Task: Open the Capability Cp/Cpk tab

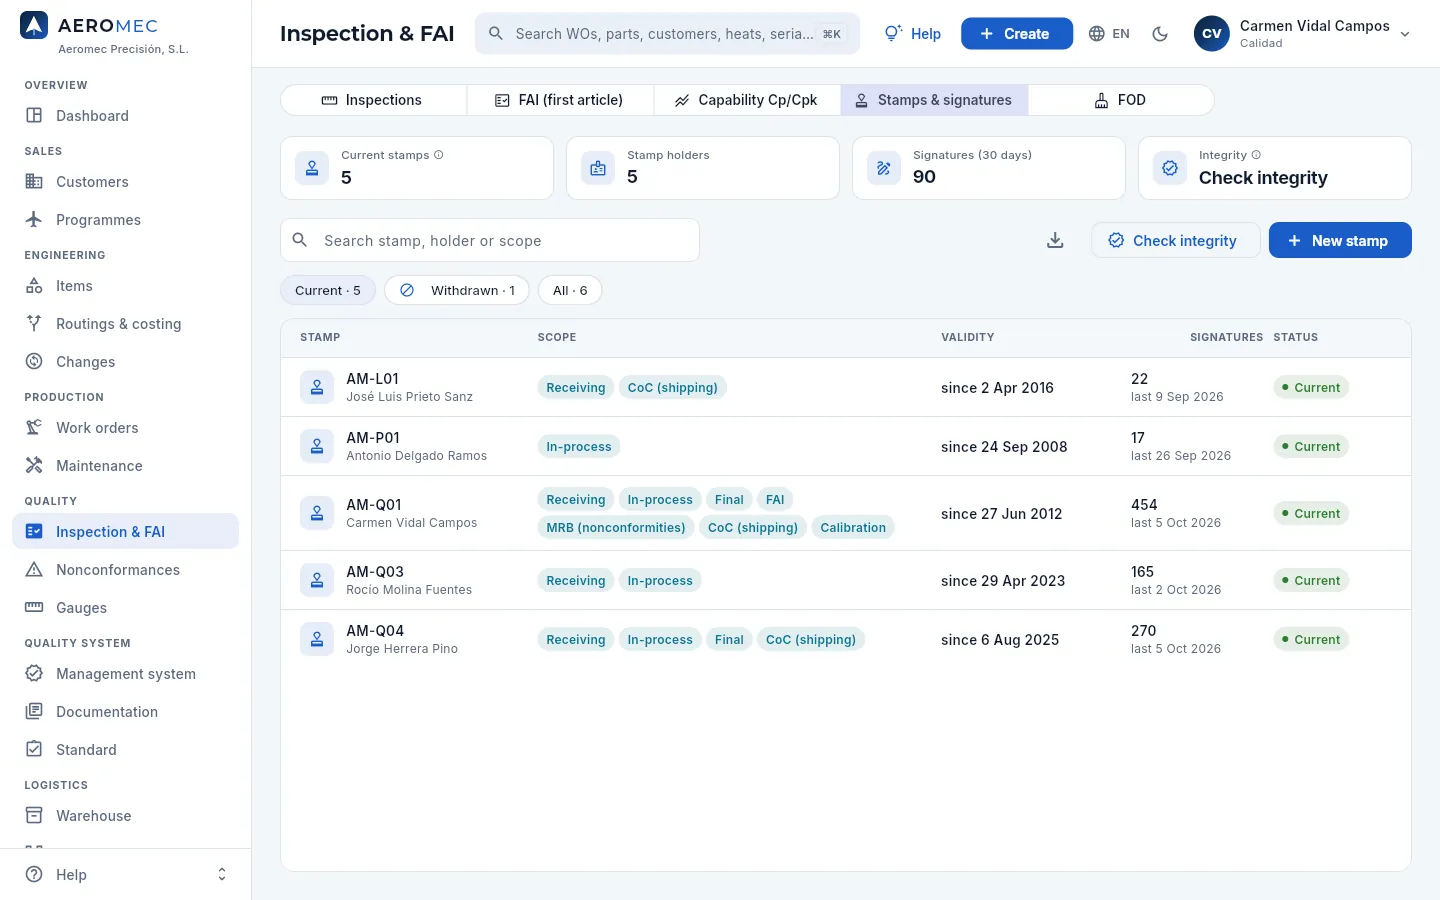Action: point(747,100)
